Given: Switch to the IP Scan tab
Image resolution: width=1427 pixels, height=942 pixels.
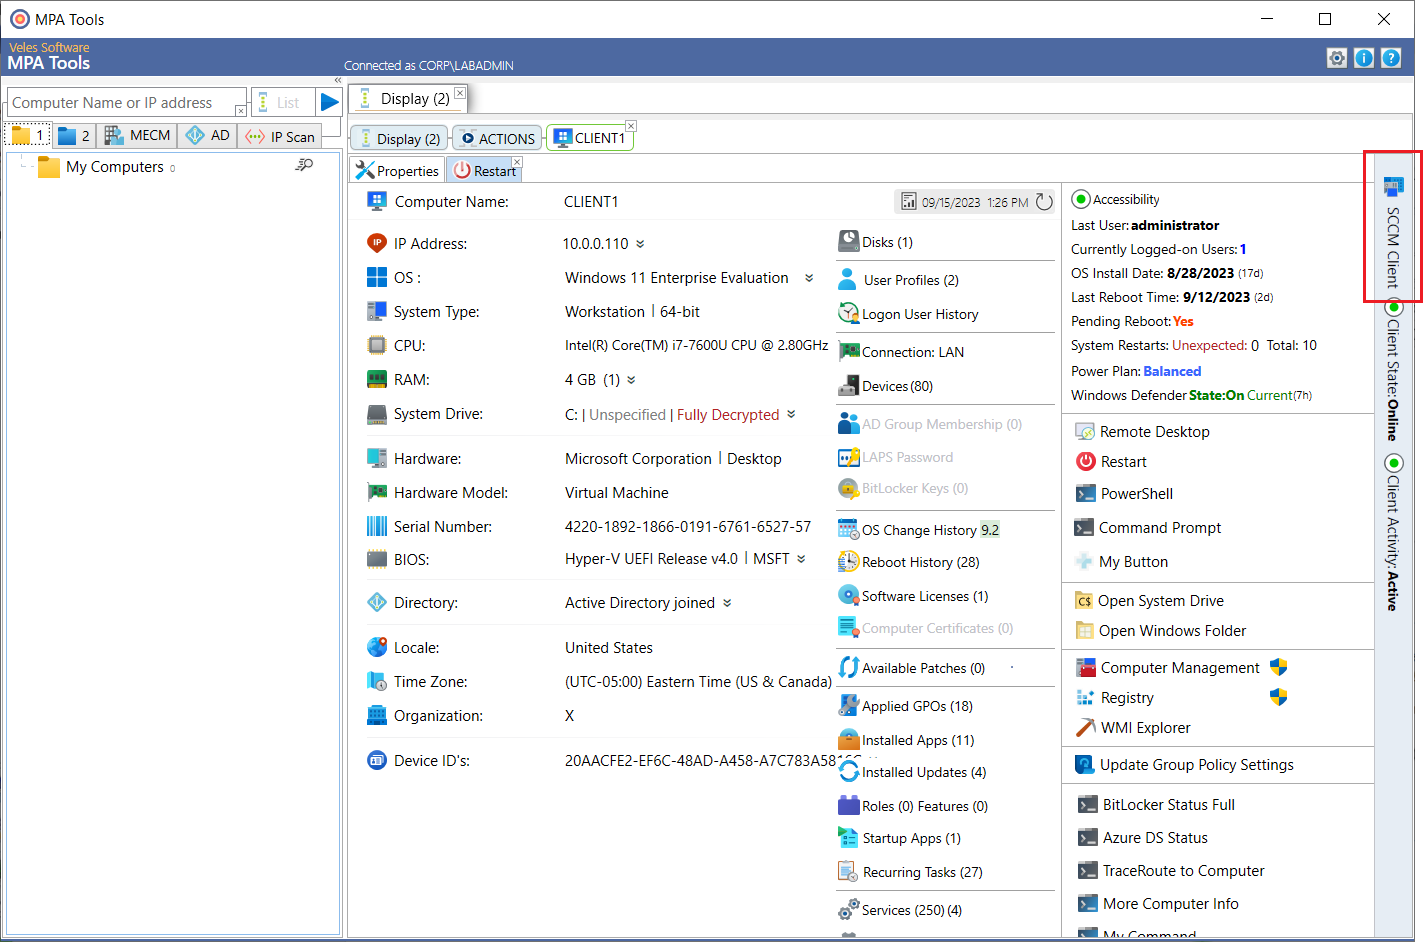Looking at the screenshot, I should click(280, 136).
